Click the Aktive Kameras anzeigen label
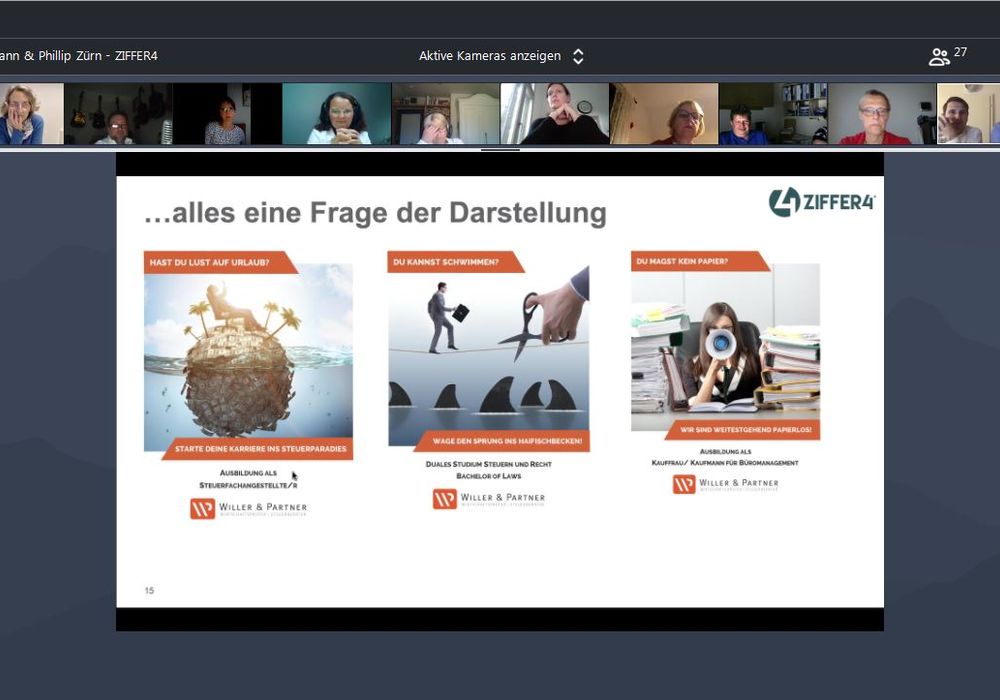This screenshot has height=700, width=1000. click(489, 56)
